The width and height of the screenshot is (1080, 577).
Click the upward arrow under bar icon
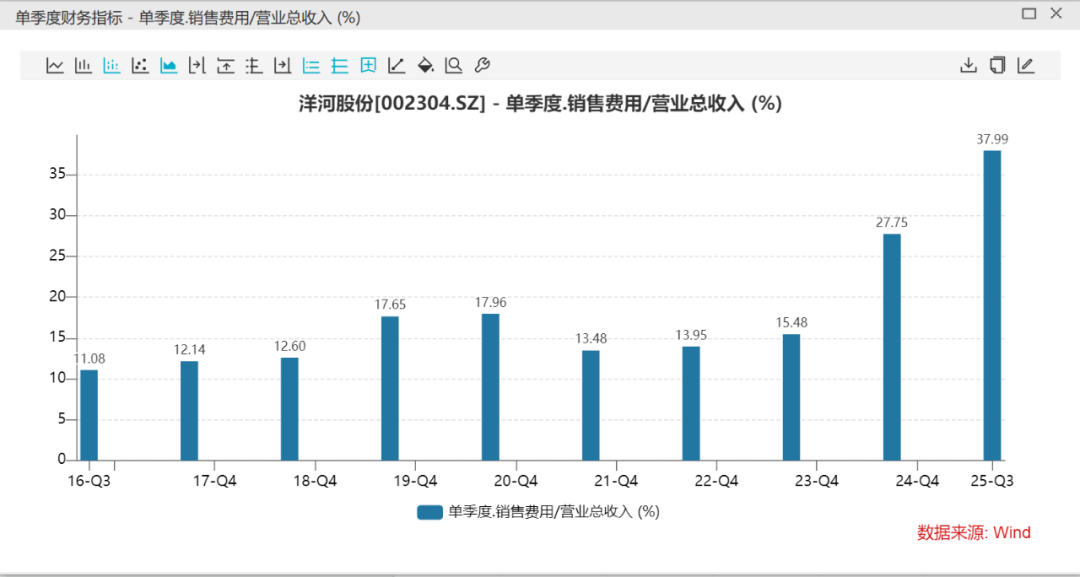(226, 65)
